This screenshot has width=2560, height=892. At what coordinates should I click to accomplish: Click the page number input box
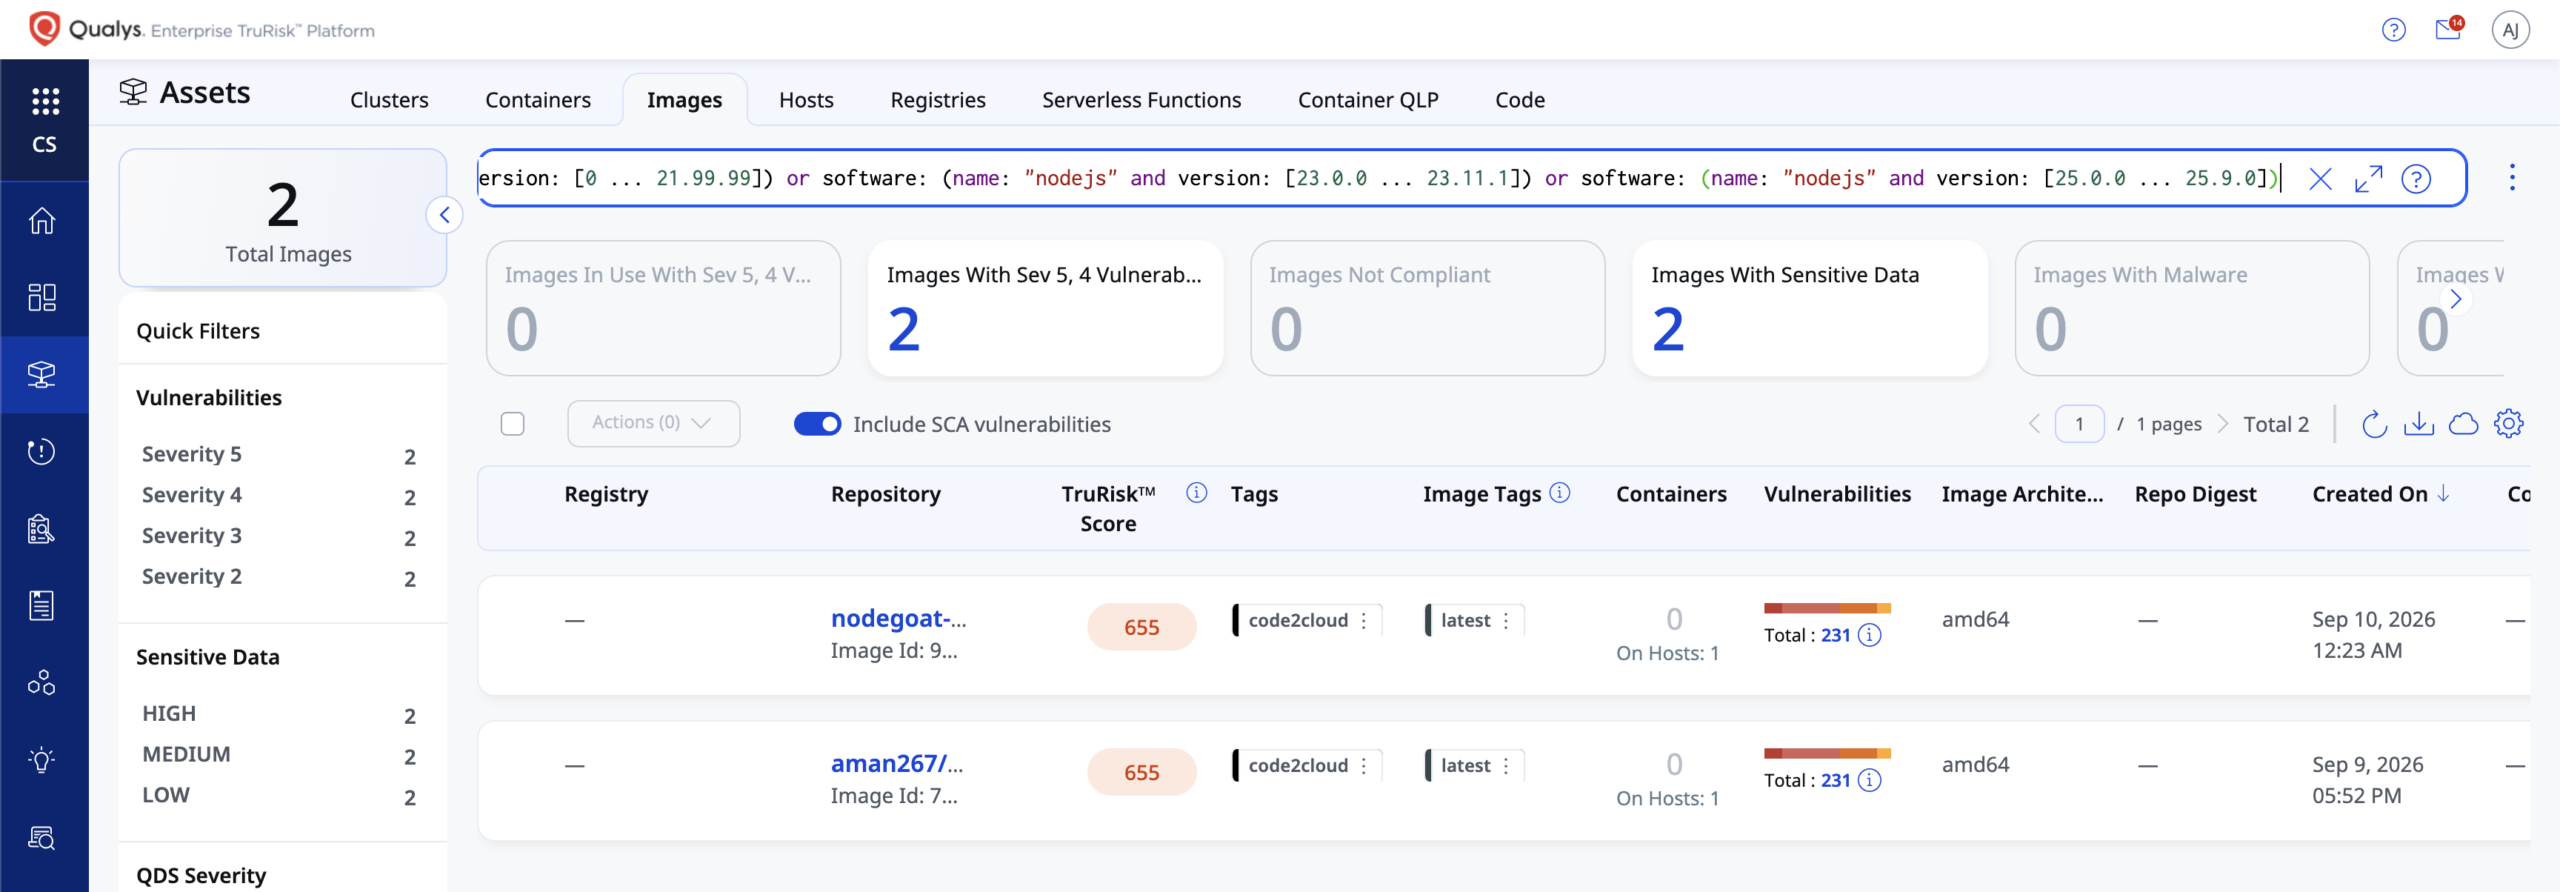(2079, 424)
